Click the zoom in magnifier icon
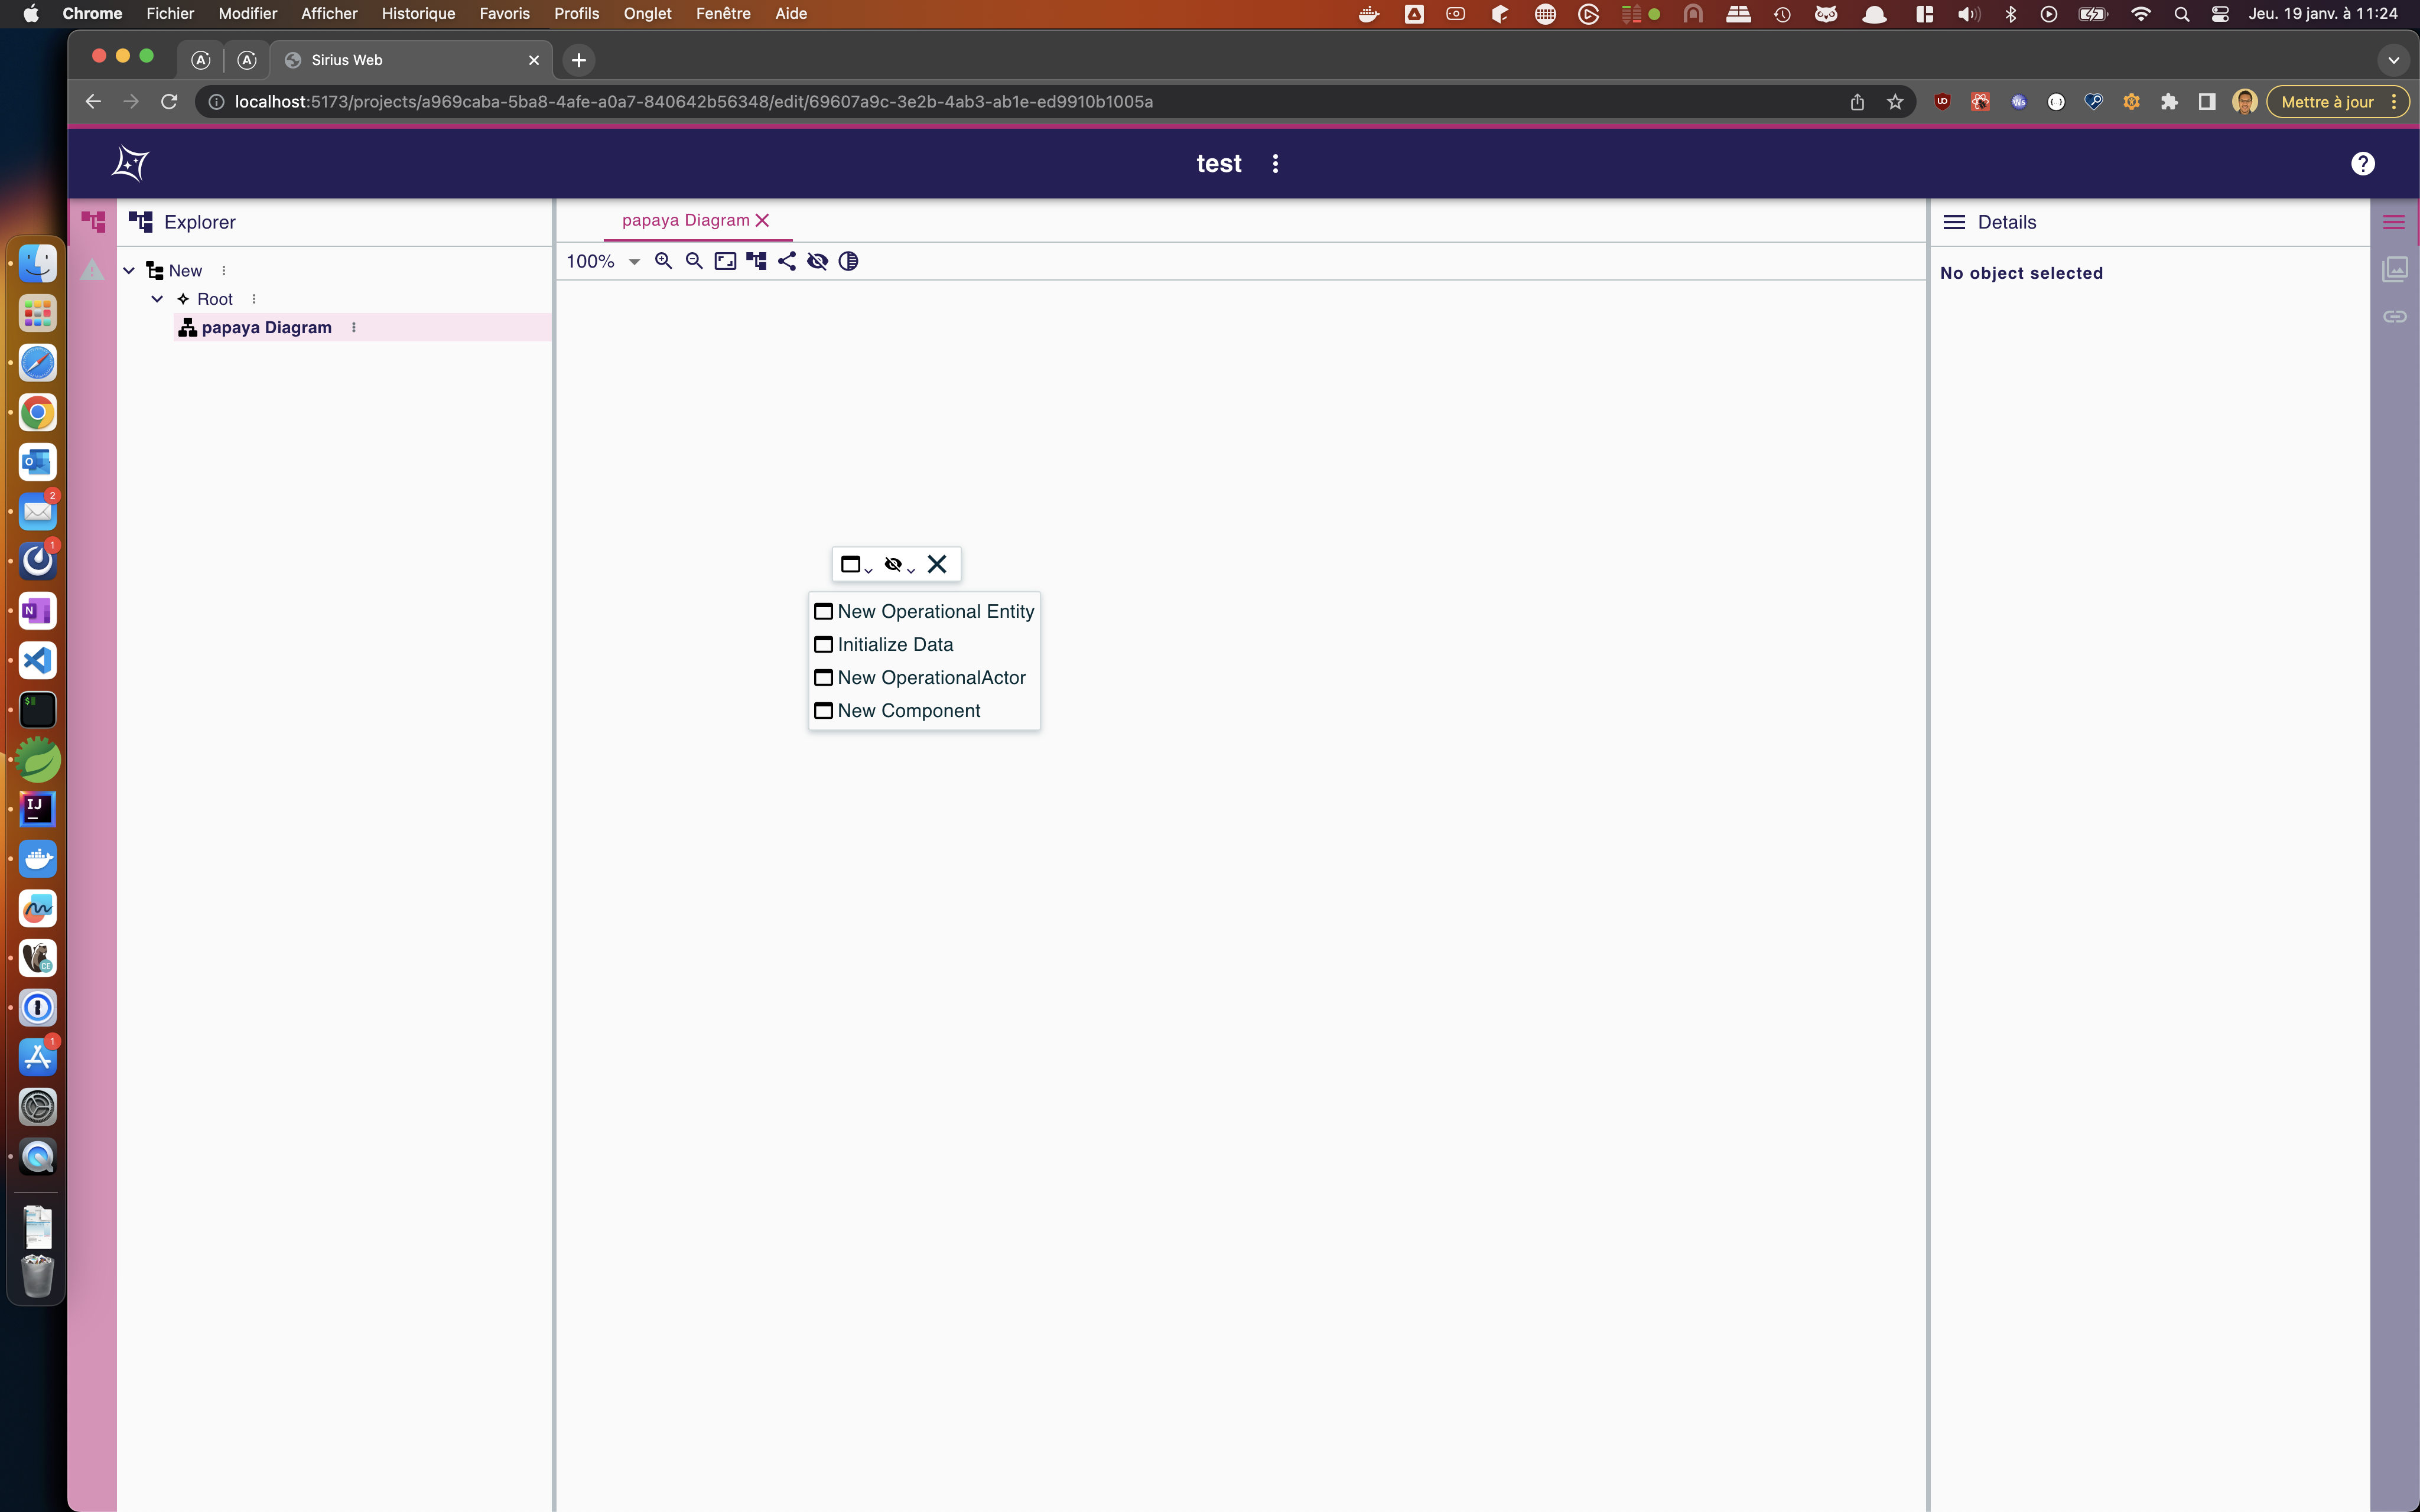Screen dimensions: 2420x1512 tap(663, 261)
